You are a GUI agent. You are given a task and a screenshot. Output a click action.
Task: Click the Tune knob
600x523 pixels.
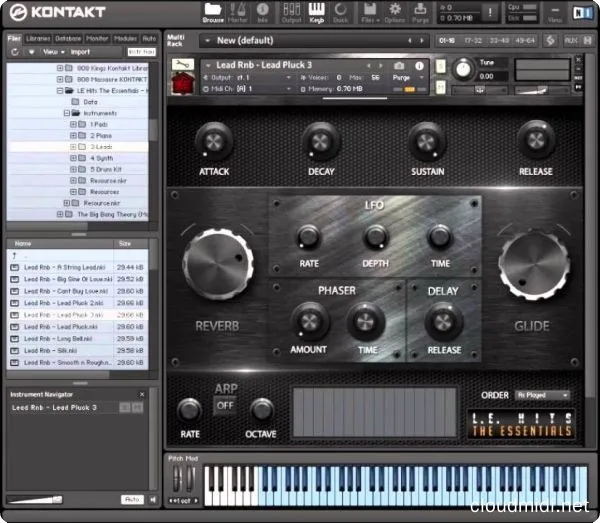(463, 69)
